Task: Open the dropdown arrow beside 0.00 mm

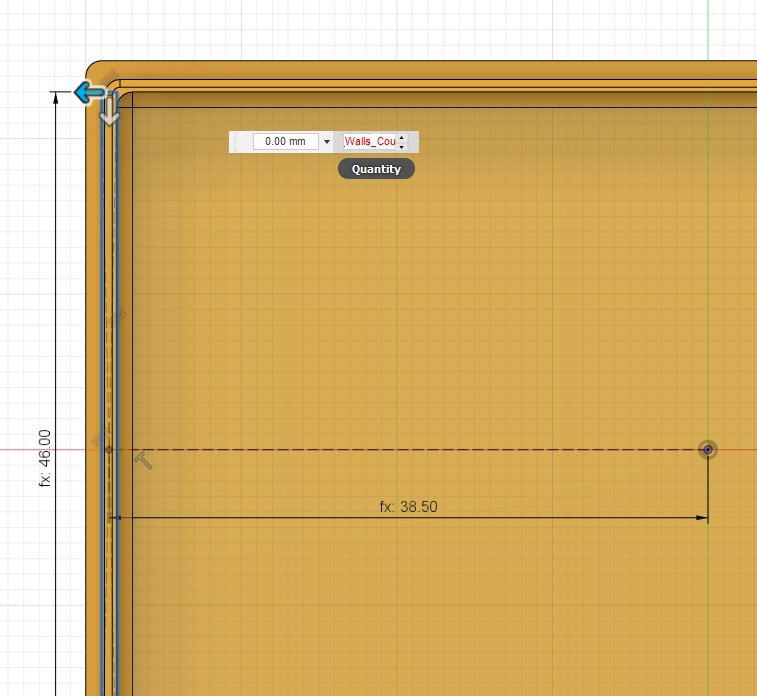Action: pos(327,141)
